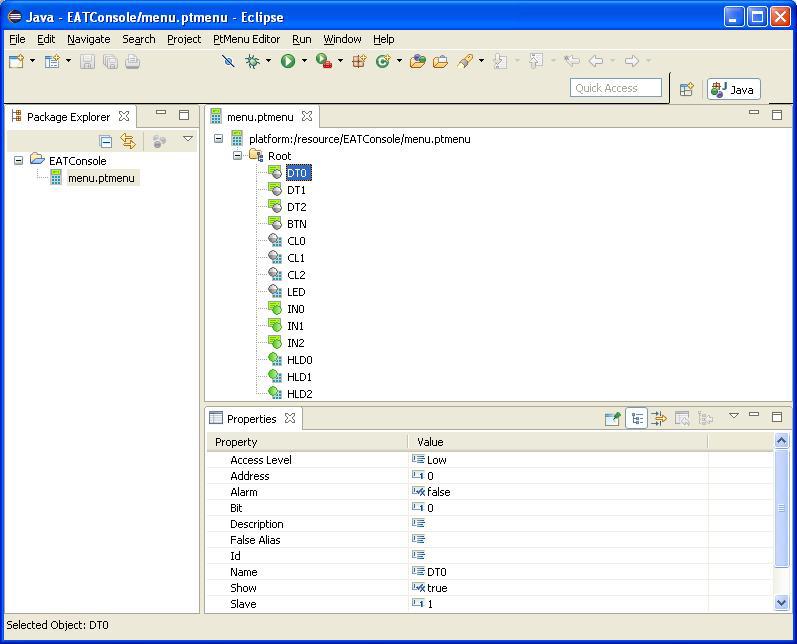Image resolution: width=797 pixels, height=644 pixels.
Task: Select menu.ptmenu in Package Explorer
Action: (x=101, y=178)
